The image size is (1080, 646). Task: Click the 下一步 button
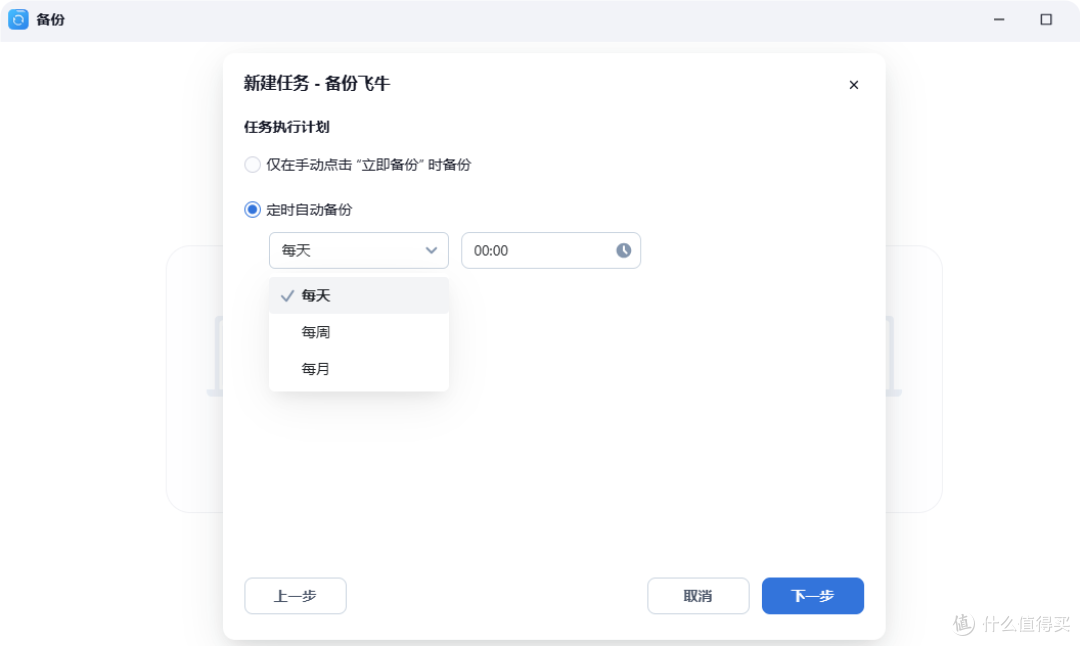(x=812, y=595)
